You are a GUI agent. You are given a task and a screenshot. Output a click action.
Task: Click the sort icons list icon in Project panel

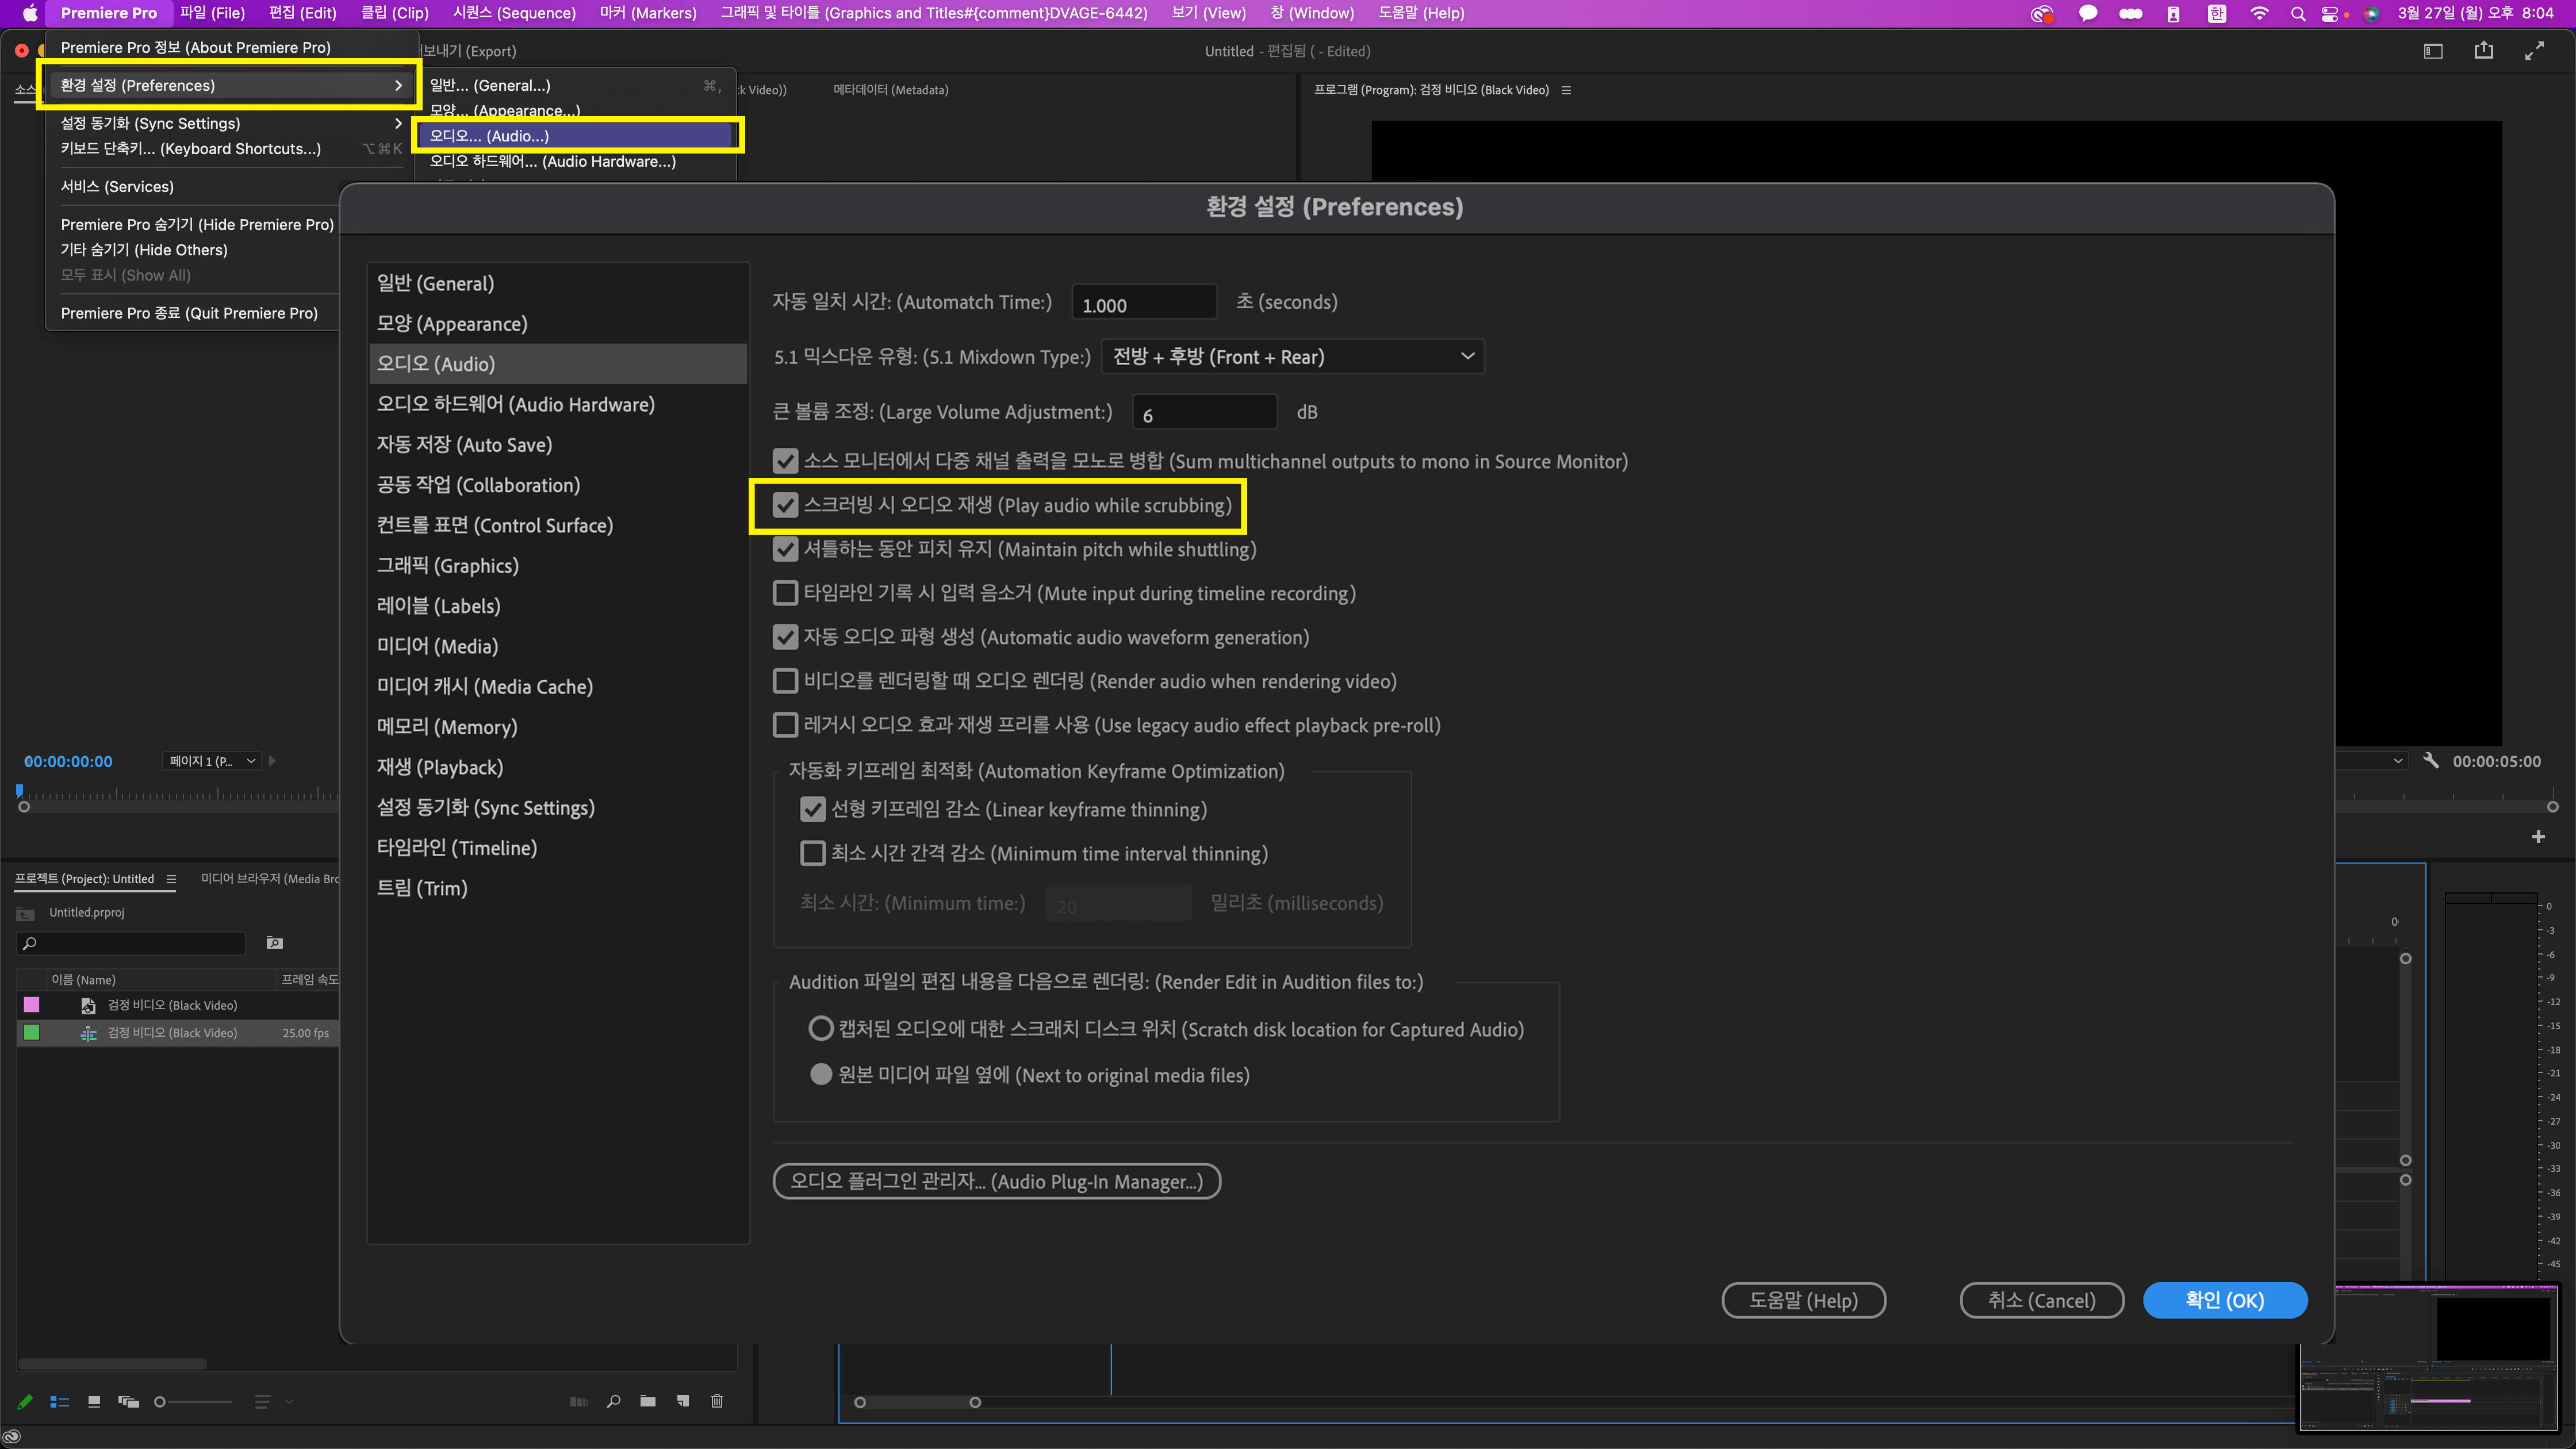coord(262,1402)
